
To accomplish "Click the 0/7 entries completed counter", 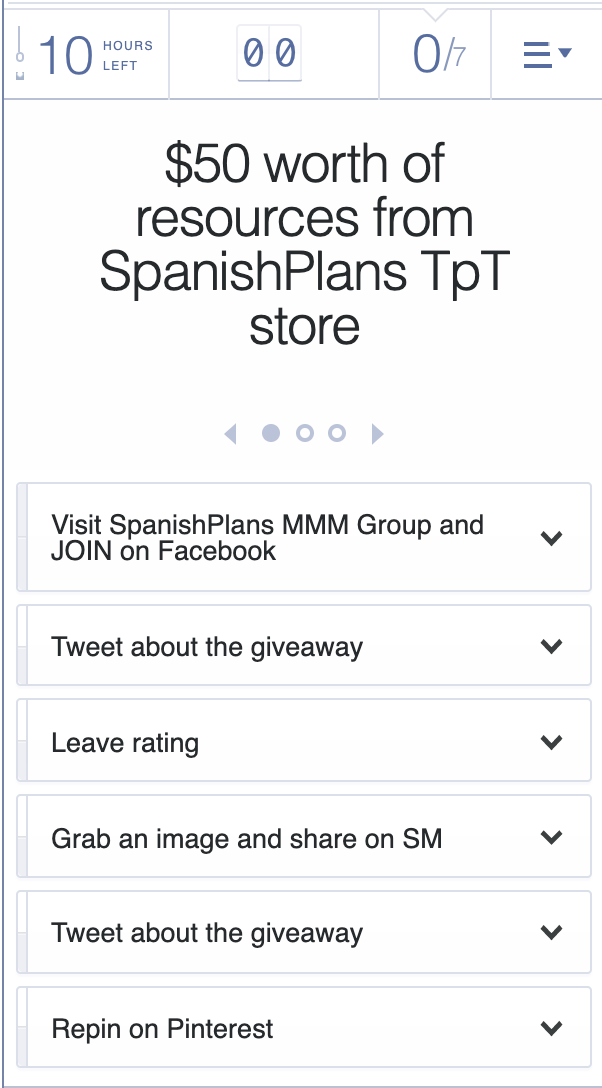I will tap(437, 54).
